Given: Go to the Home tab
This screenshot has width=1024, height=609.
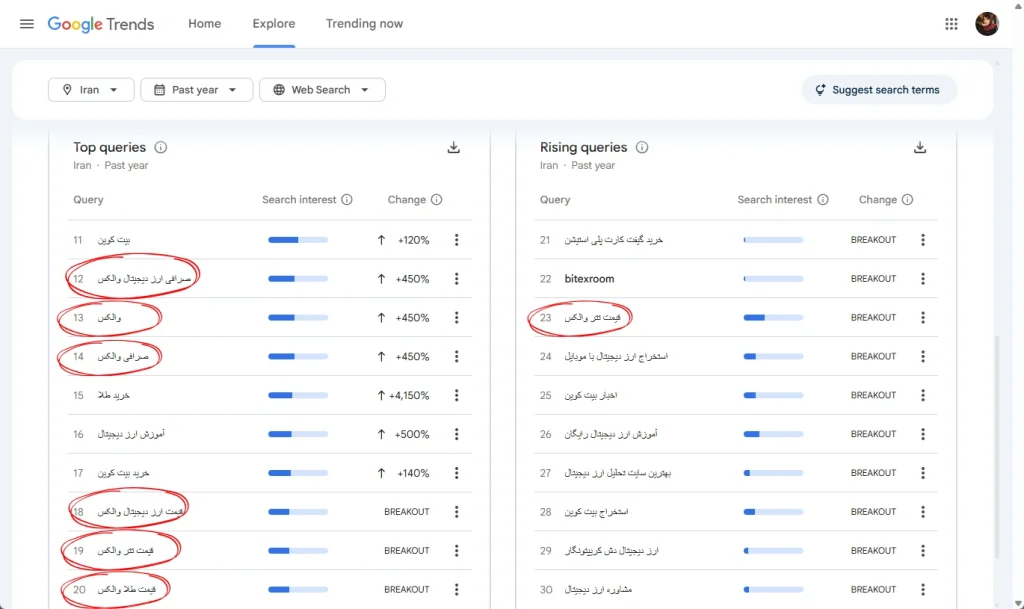Looking at the screenshot, I should click(204, 23).
